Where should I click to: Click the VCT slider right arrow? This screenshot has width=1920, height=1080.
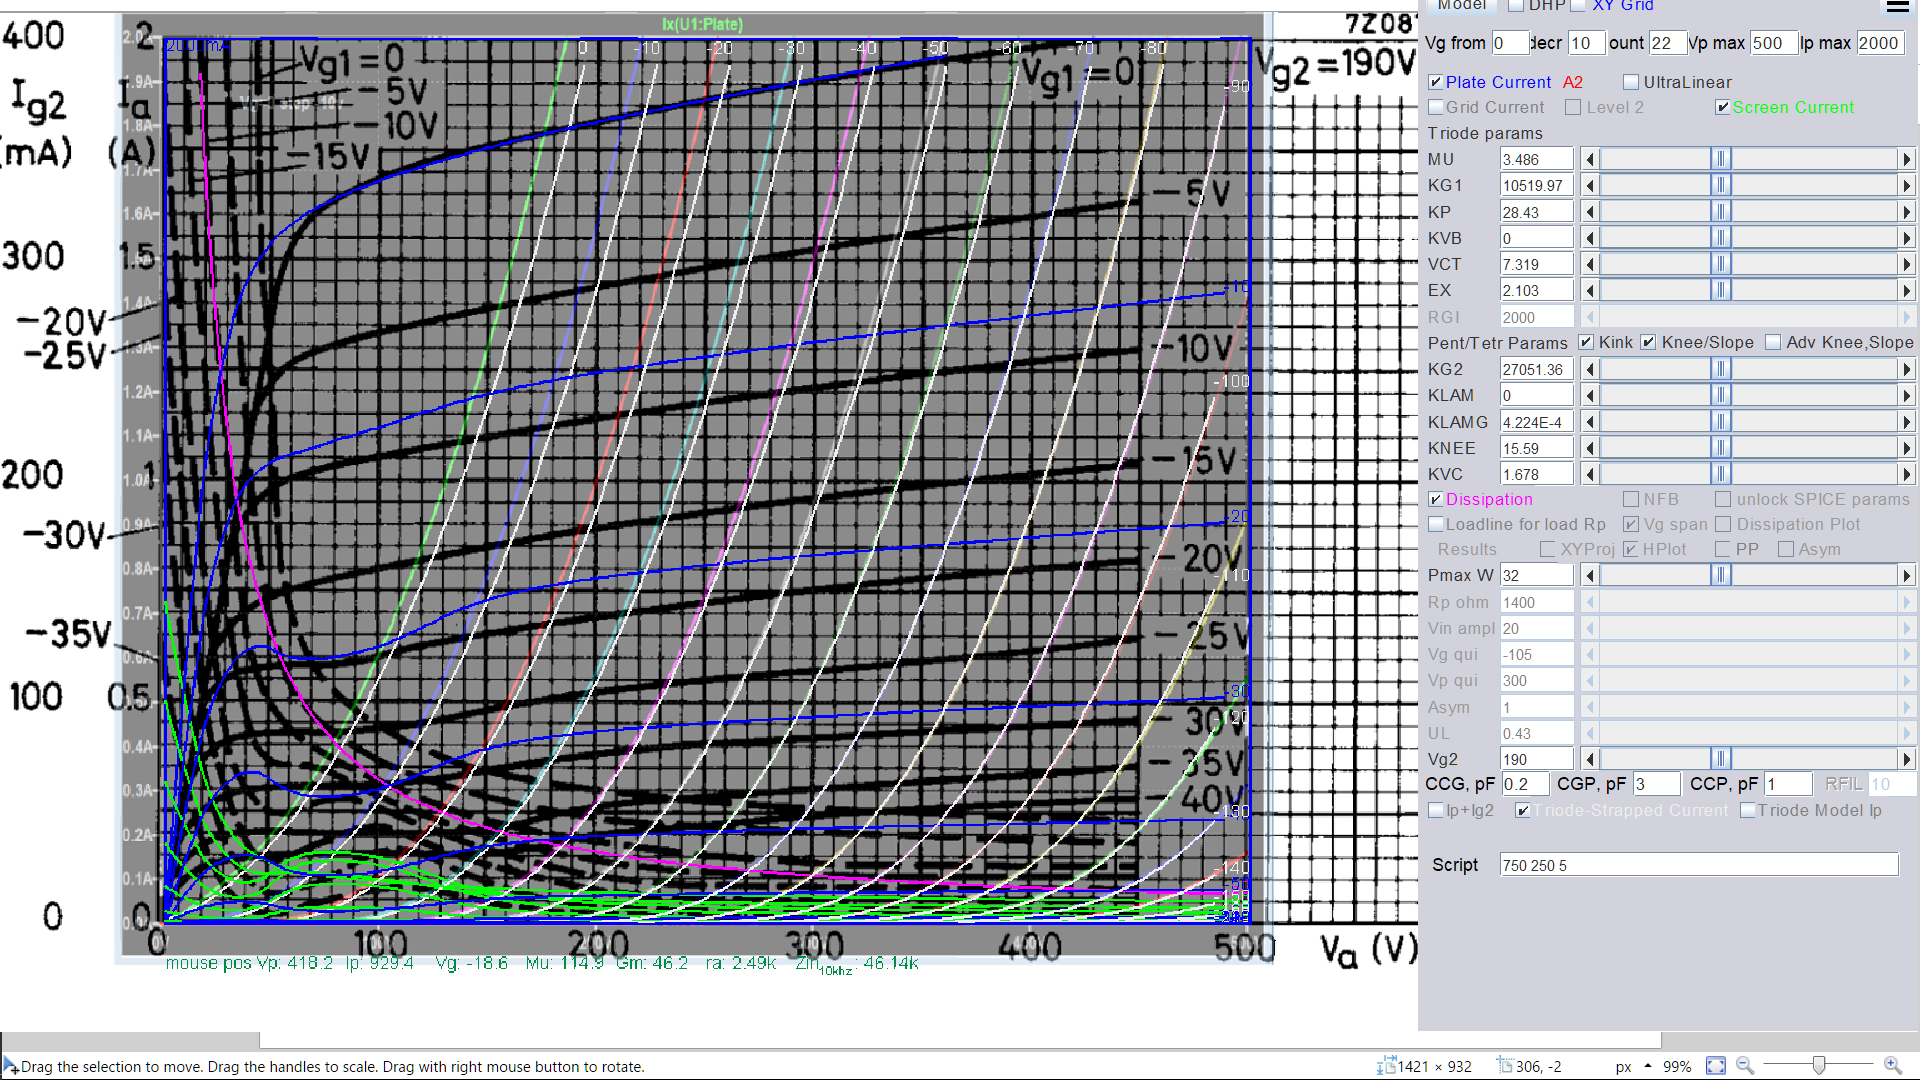point(1906,264)
